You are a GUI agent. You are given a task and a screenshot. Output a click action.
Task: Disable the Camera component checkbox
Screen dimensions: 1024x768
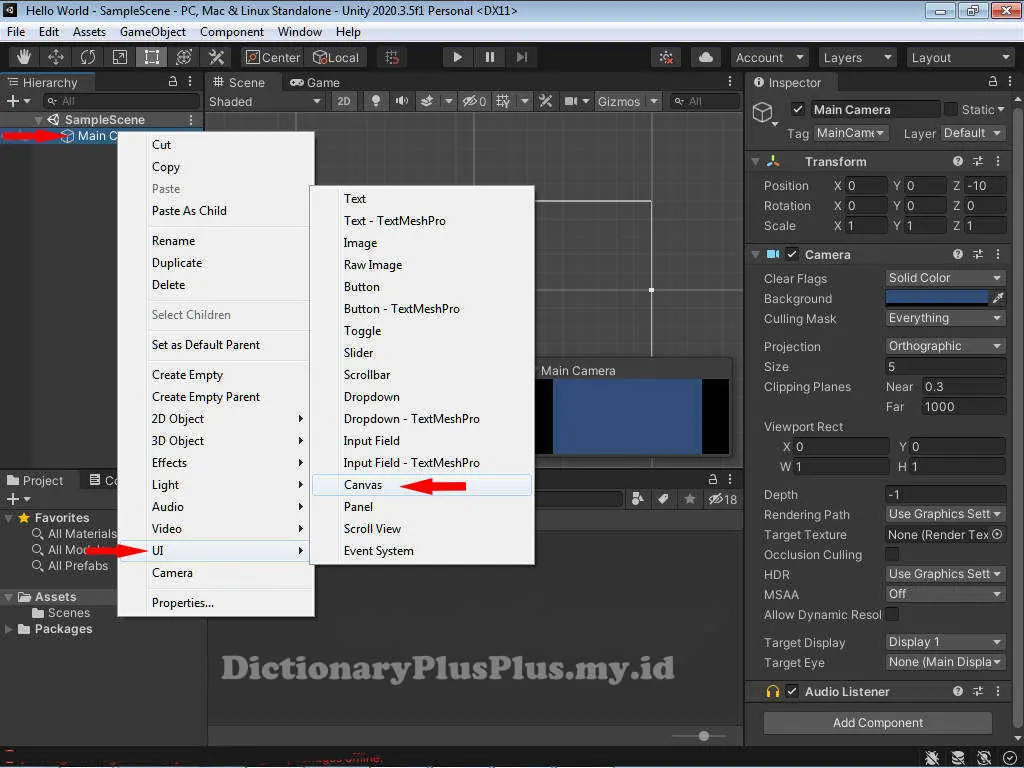click(x=792, y=254)
